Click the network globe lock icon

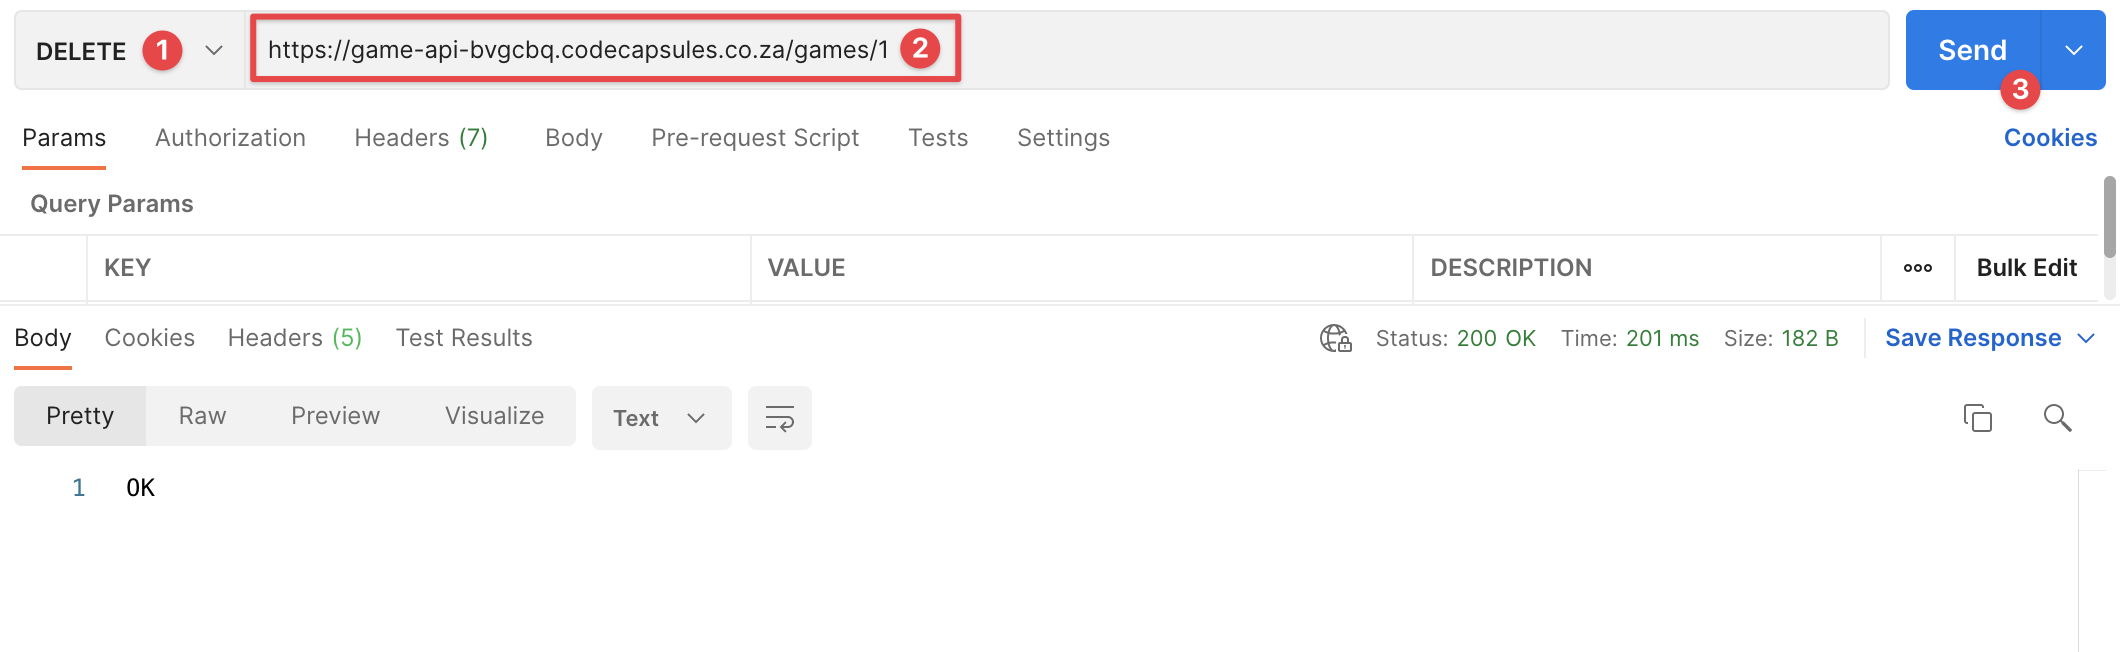point(1335,339)
